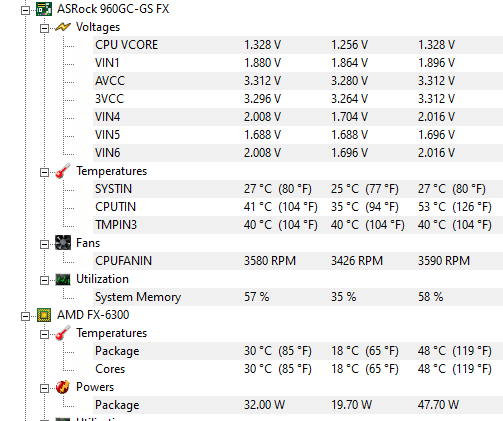The width and height of the screenshot is (503, 421).
Task: Collapse the Powers section
Action: pyautogui.click(x=44, y=389)
